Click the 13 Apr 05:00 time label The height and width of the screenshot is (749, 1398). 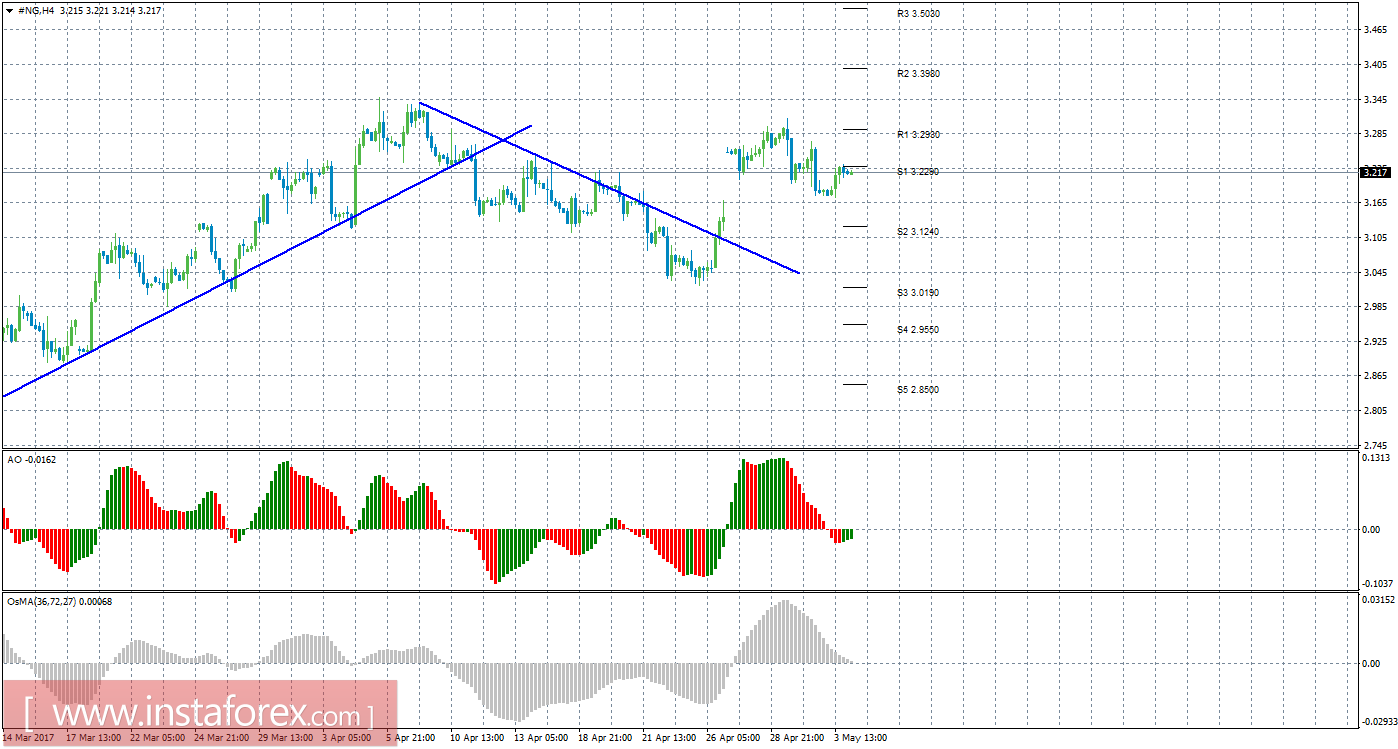[541, 739]
